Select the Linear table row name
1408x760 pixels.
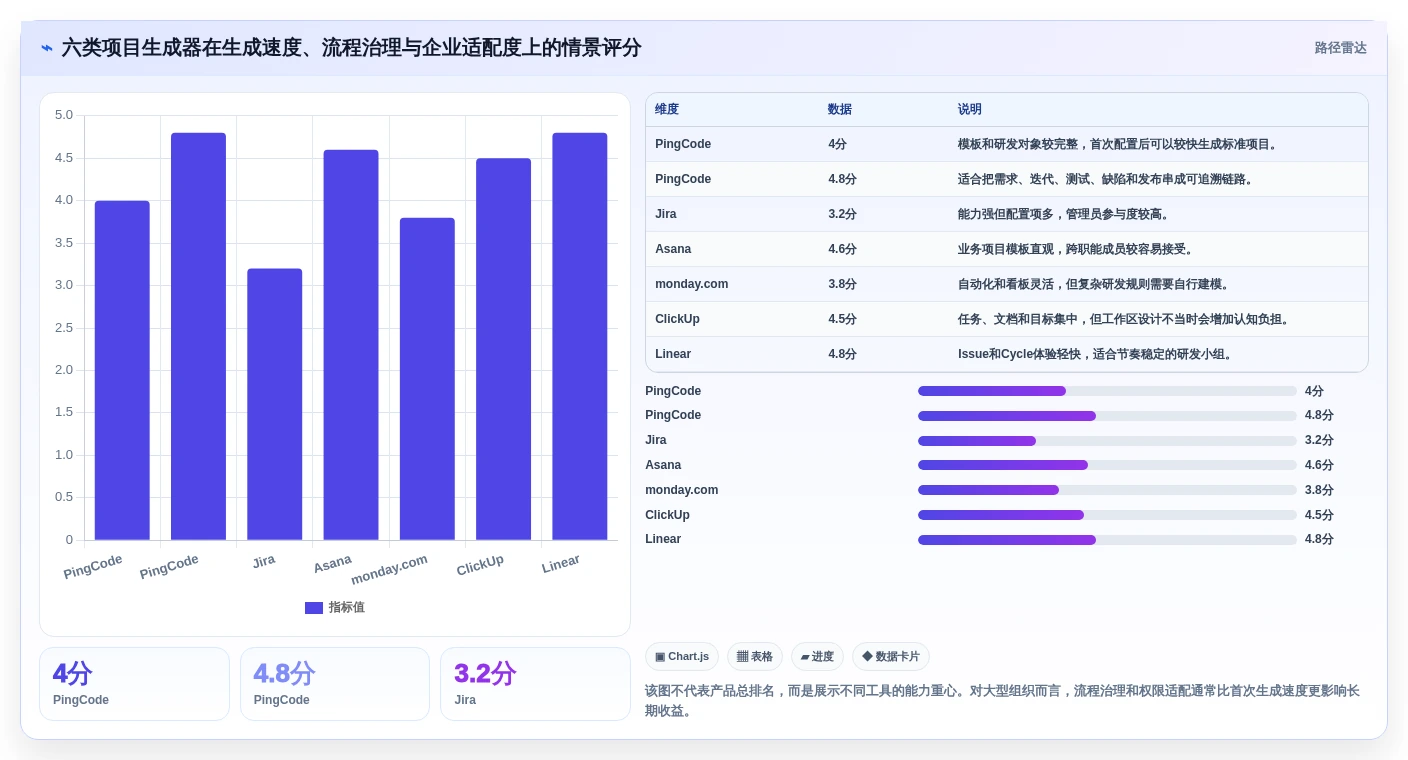click(673, 354)
